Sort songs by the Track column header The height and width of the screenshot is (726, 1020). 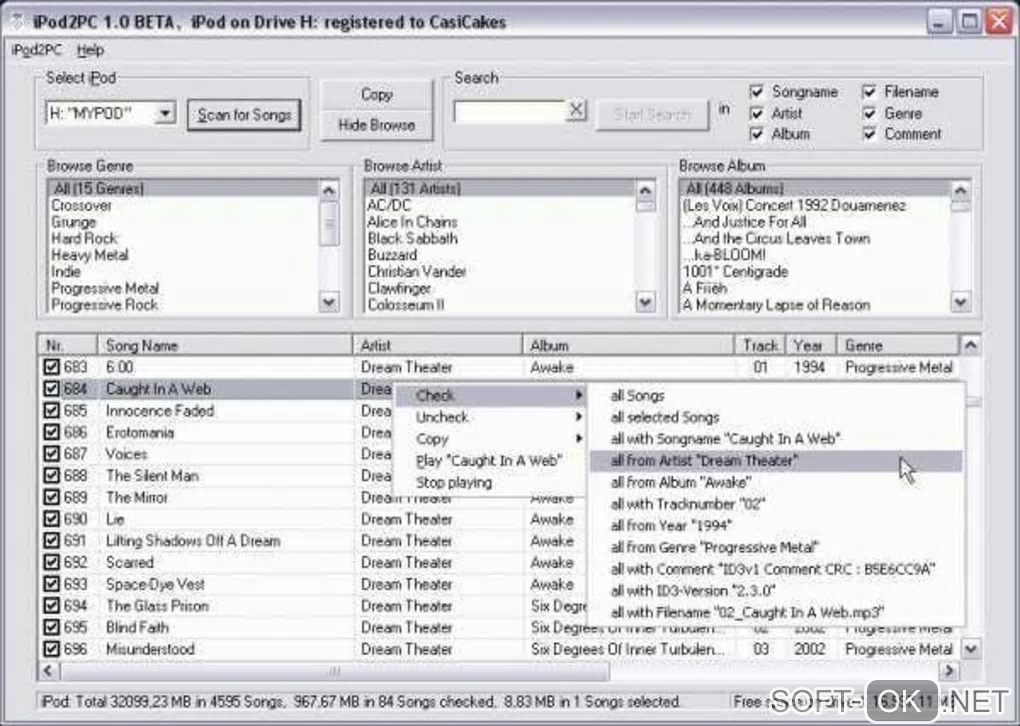pos(760,345)
